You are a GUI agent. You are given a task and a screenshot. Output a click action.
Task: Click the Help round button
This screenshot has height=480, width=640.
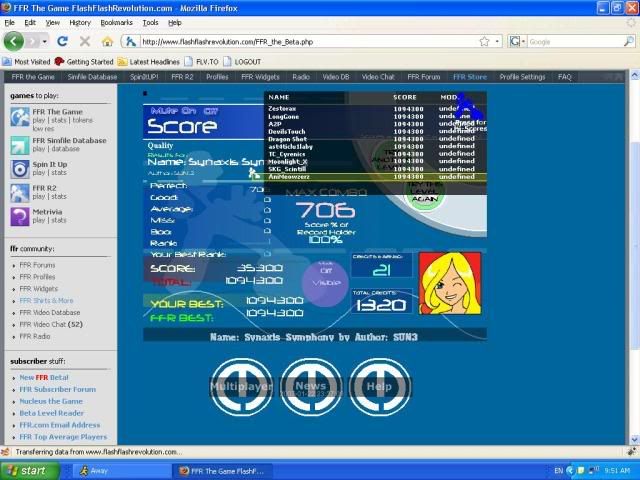[379, 385]
